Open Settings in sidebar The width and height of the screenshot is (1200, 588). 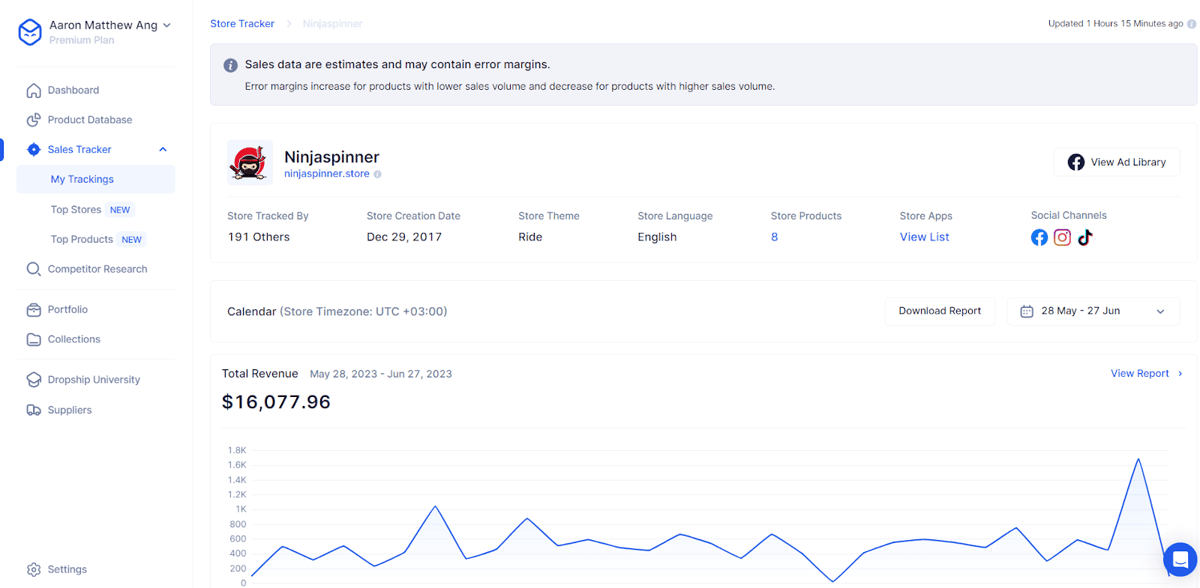click(67, 569)
